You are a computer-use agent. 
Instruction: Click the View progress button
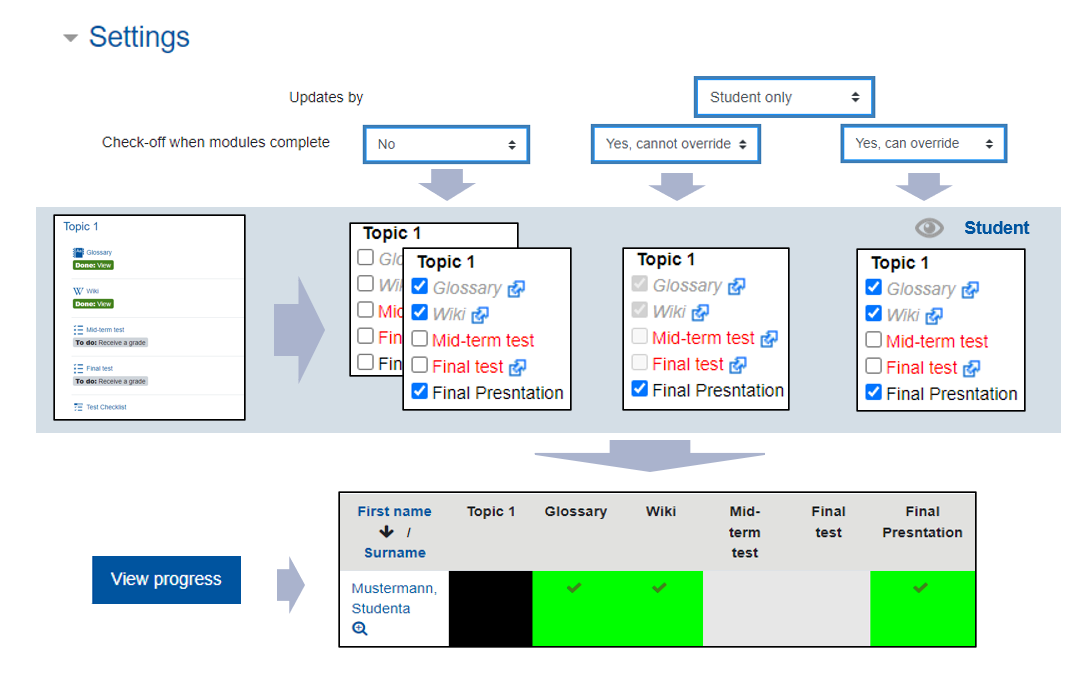166,580
